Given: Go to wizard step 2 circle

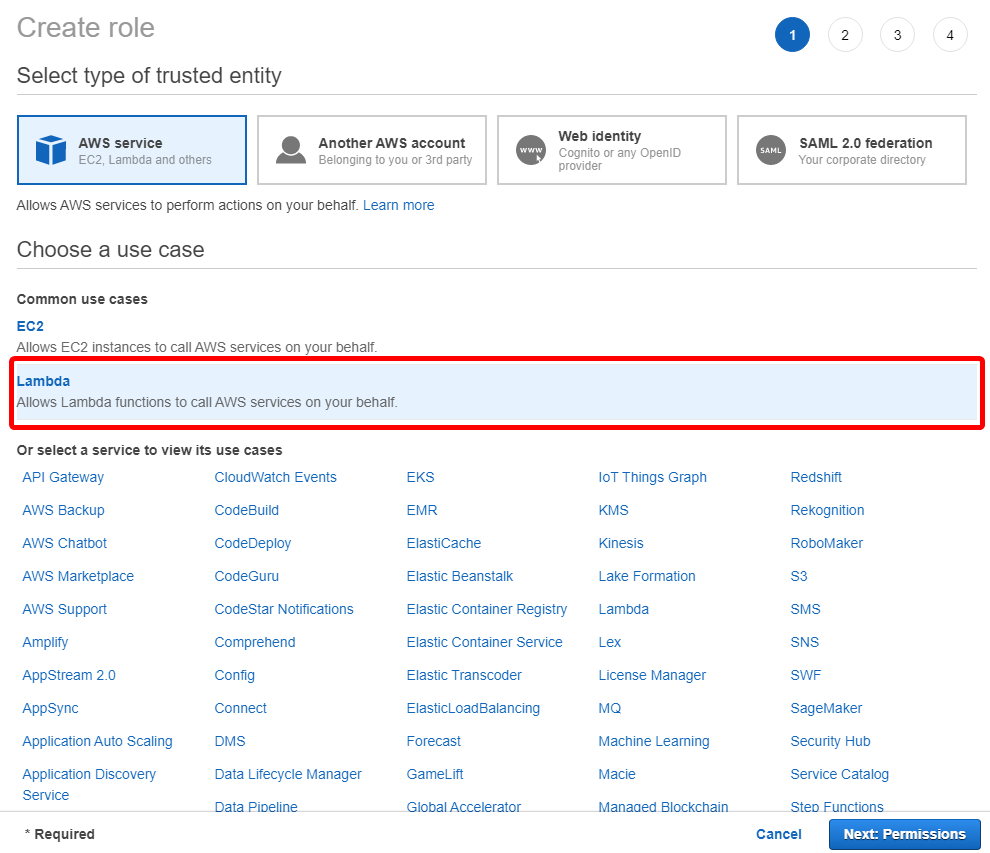Looking at the screenshot, I should (845, 35).
